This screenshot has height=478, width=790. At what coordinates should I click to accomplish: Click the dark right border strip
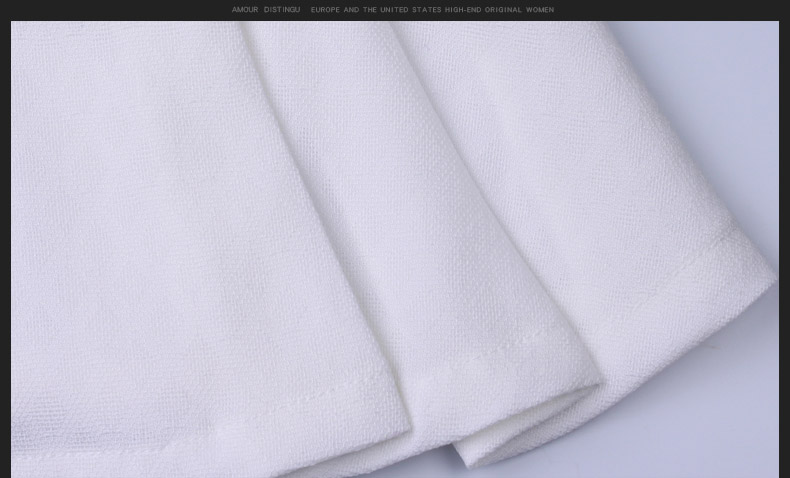click(x=784, y=250)
